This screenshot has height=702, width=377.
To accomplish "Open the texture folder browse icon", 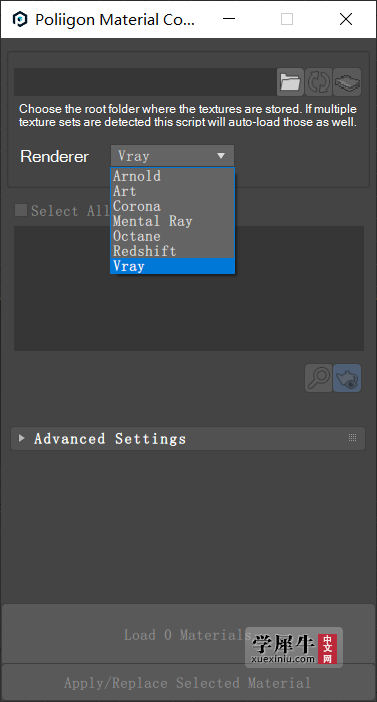I will [290, 82].
